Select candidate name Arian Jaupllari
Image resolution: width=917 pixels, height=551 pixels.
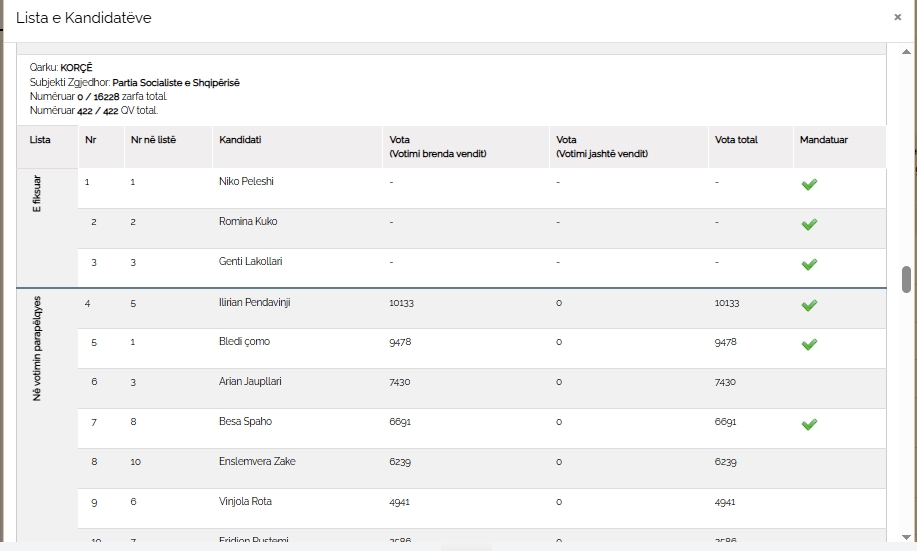[x=250, y=381]
